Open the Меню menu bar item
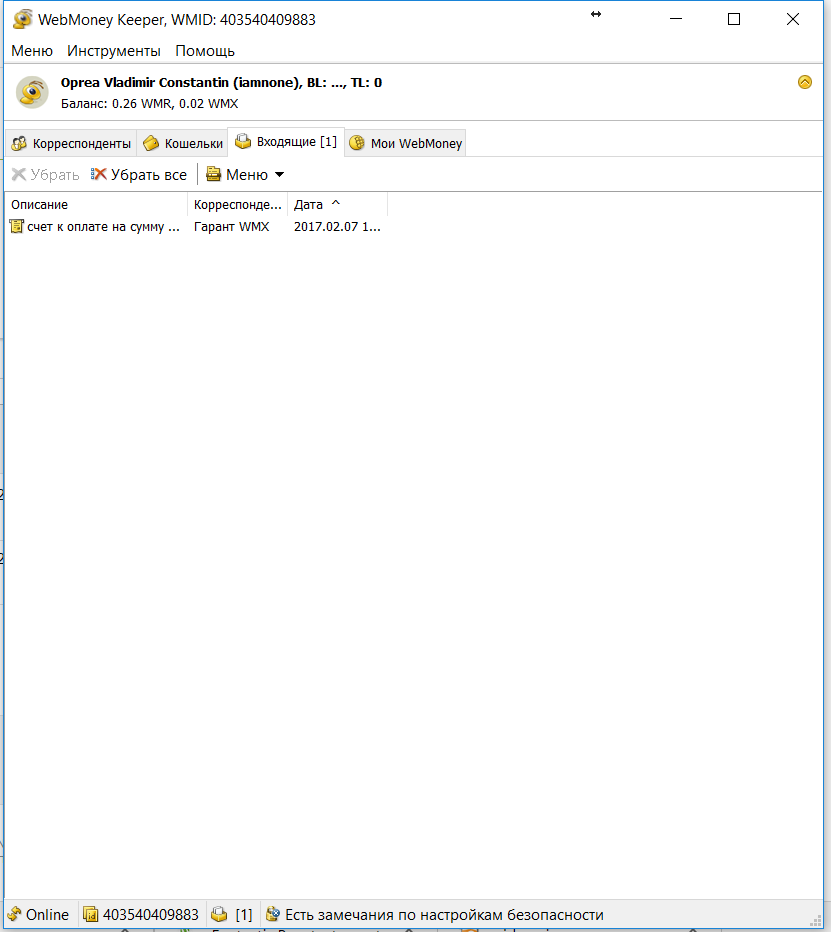 [x=32, y=51]
